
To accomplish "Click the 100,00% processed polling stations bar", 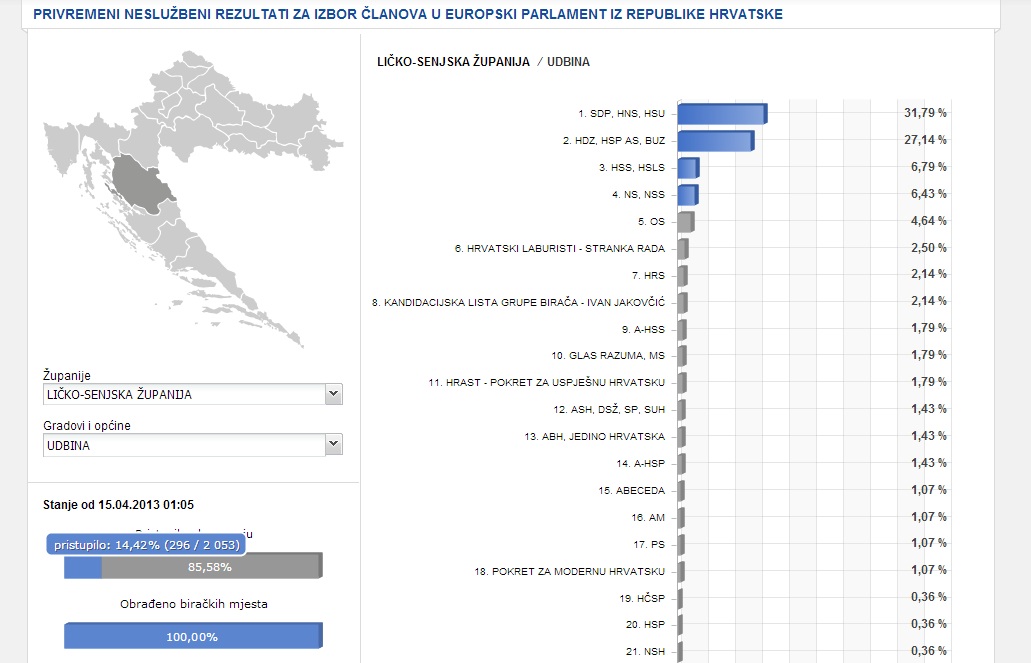I will 193,636.
